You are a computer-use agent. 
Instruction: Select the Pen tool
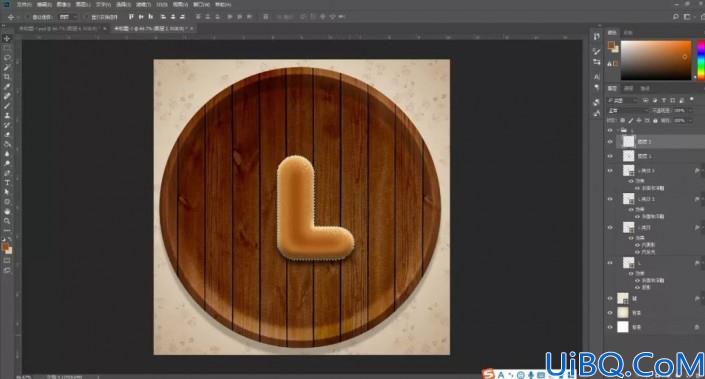(7, 173)
